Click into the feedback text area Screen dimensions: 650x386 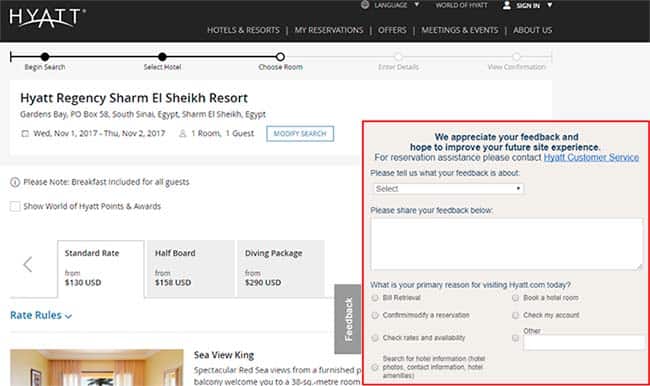coord(507,245)
